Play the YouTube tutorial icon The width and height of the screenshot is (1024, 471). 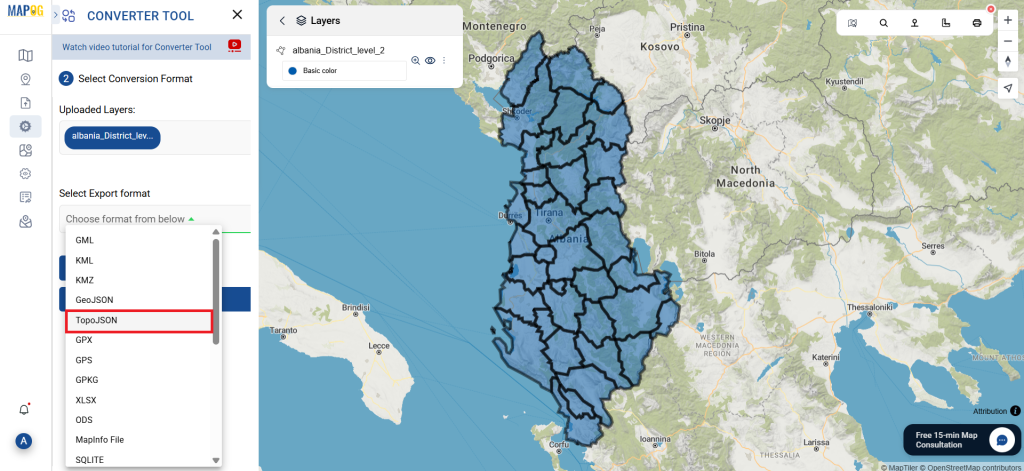(234, 46)
